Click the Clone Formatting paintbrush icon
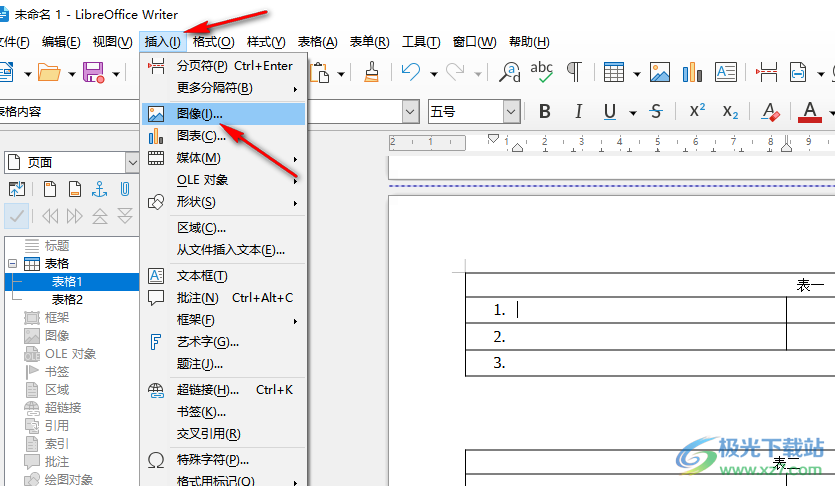Screen dimensions: 835x486 [x=371, y=72]
